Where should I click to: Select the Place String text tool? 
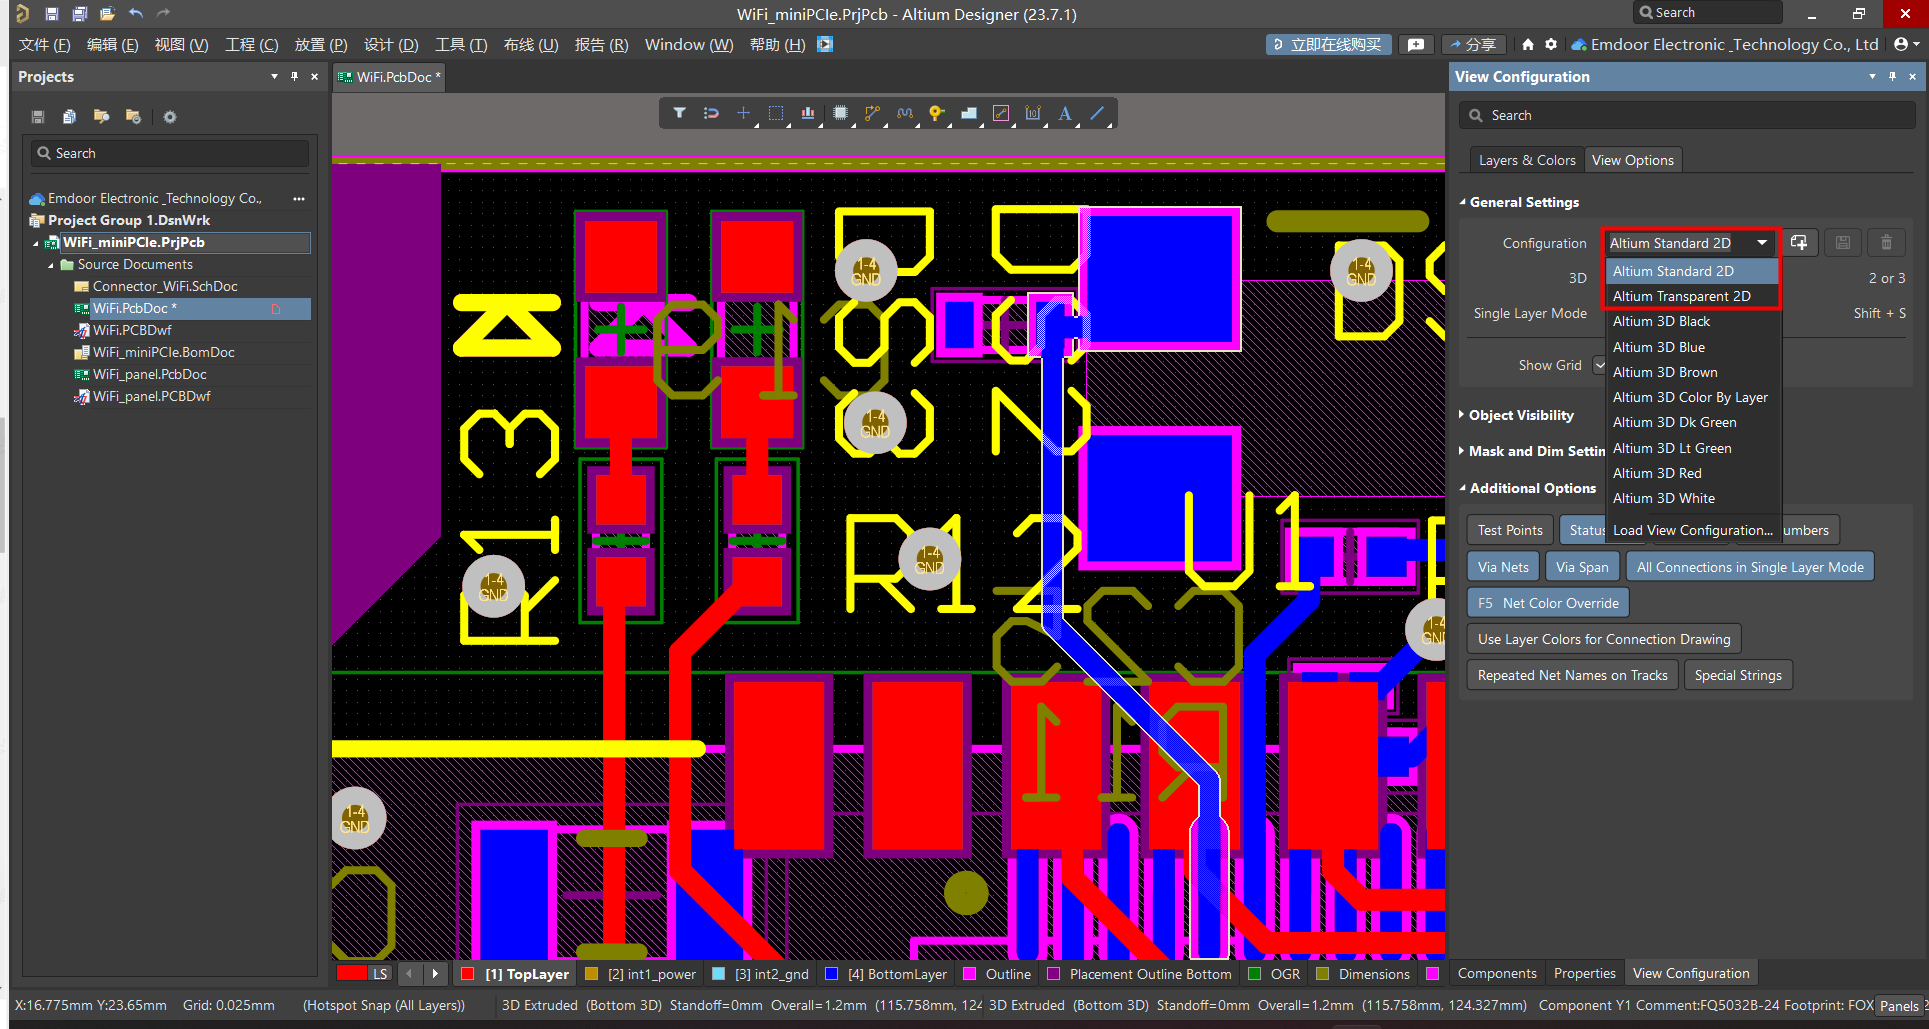point(1065,113)
